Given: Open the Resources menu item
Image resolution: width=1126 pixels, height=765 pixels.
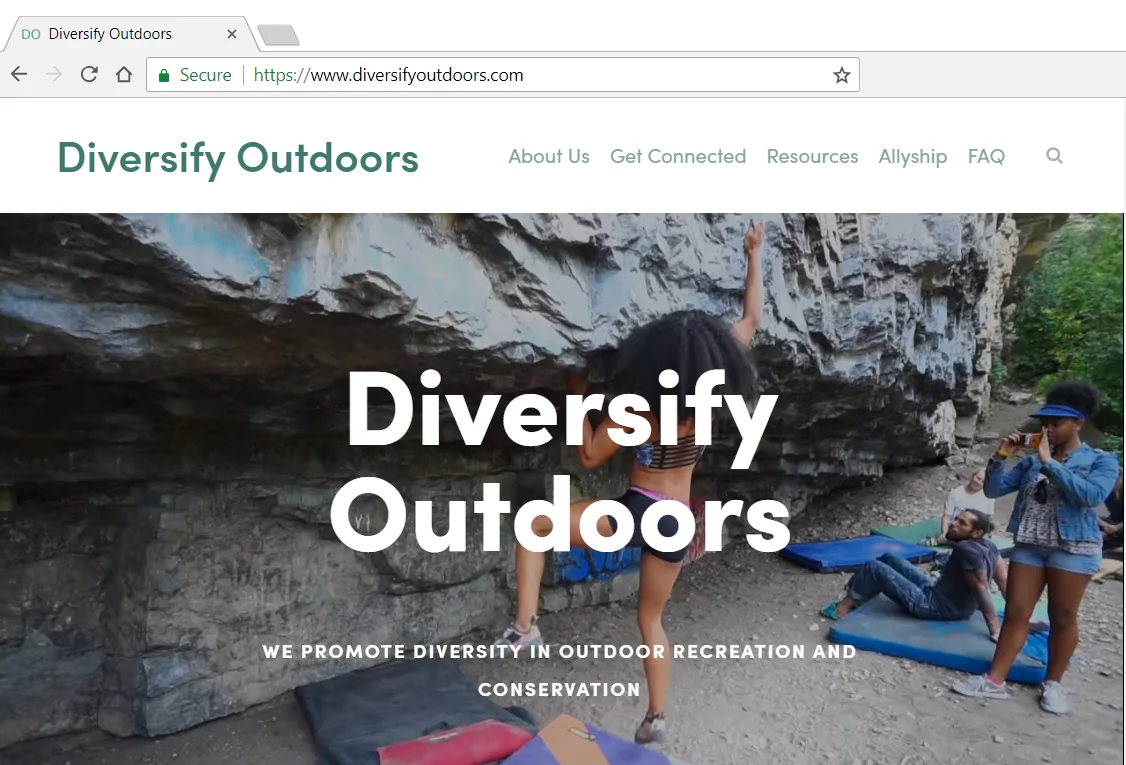Looking at the screenshot, I should [x=812, y=156].
